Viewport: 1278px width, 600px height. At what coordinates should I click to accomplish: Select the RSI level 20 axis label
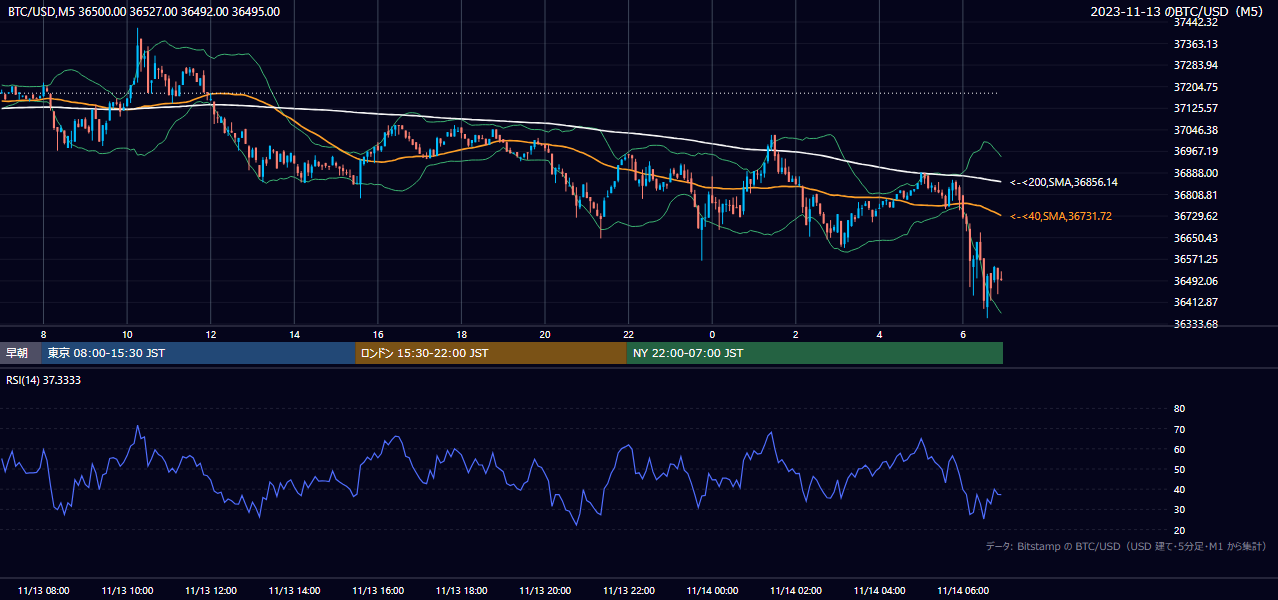pyautogui.click(x=1179, y=530)
